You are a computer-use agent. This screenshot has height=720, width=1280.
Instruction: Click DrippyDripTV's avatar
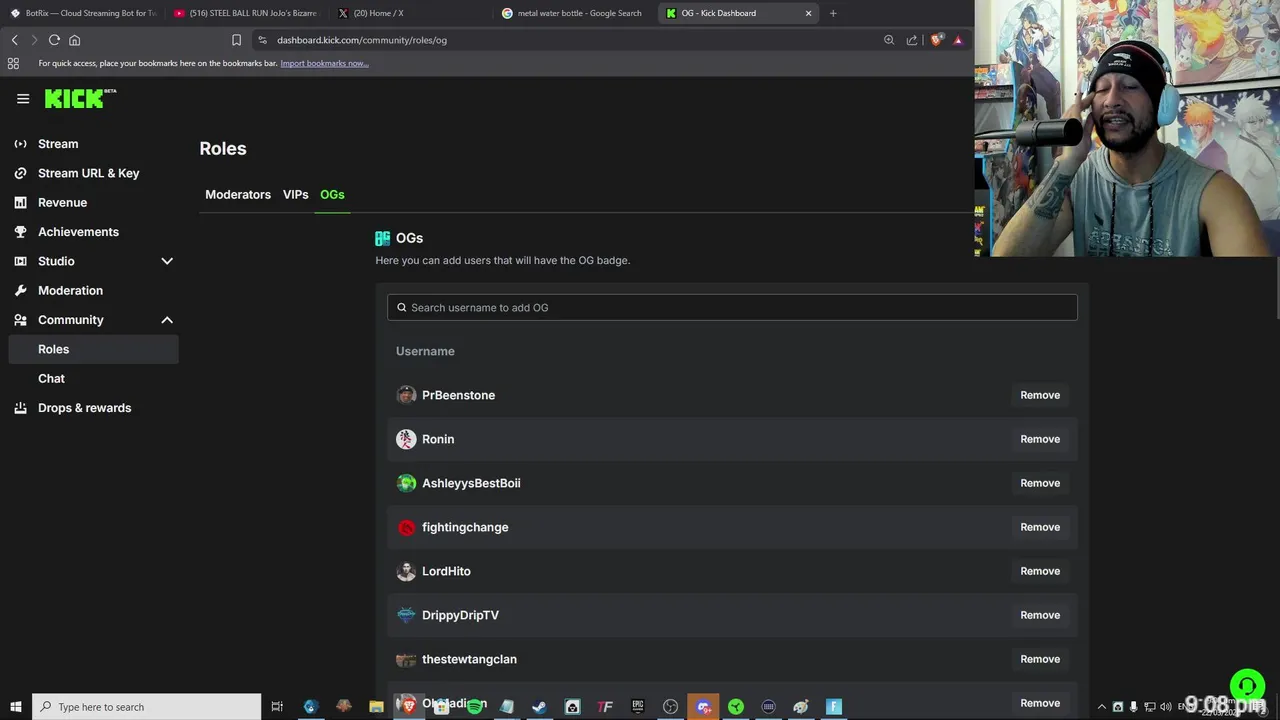[406, 615]
